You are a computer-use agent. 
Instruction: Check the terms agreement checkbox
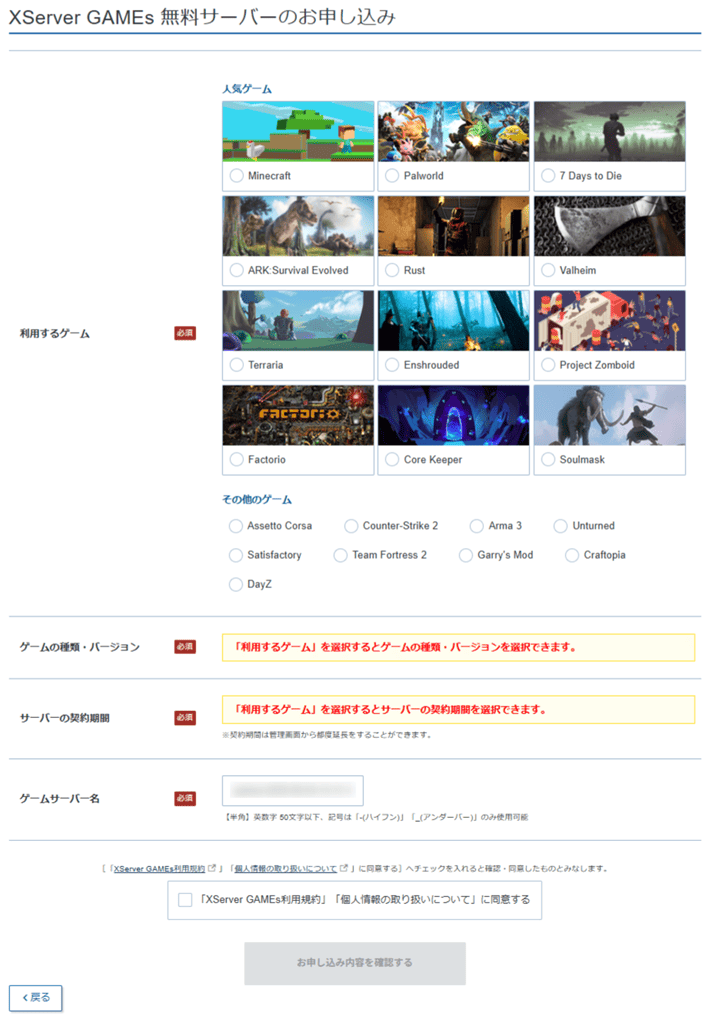(185, 900)
